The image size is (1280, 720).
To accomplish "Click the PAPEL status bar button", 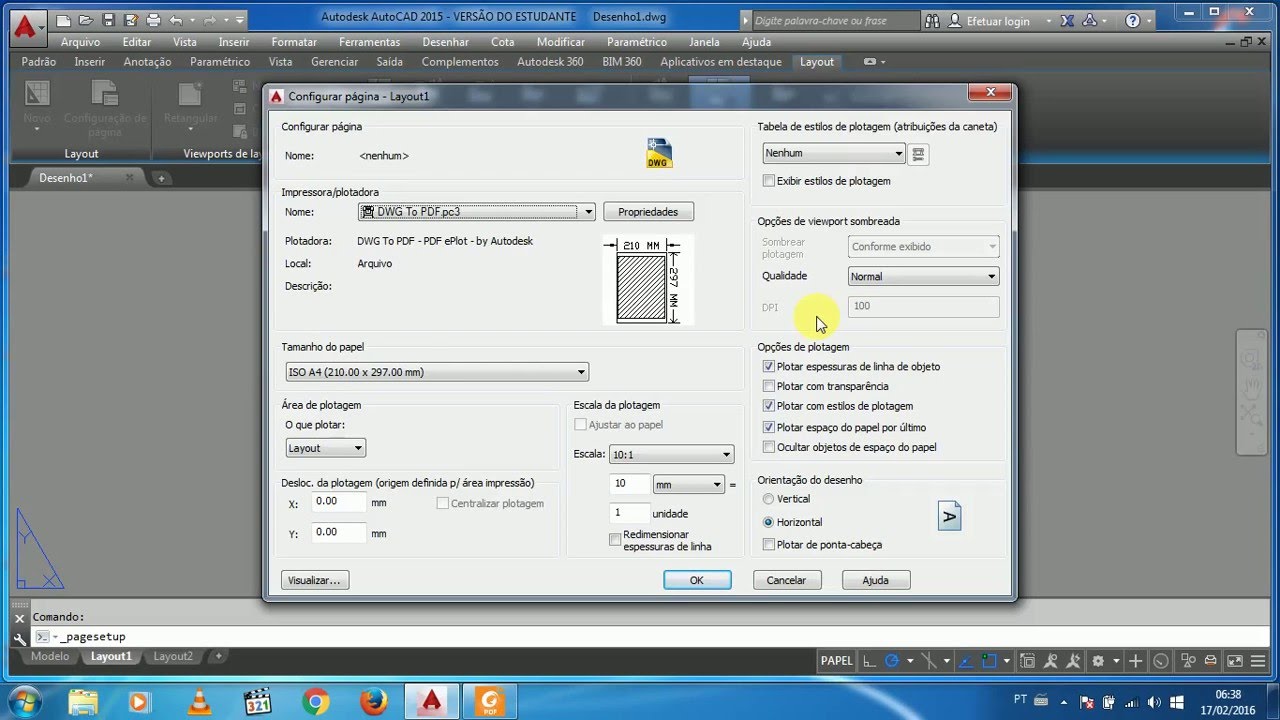I will (x=837, y=660).
